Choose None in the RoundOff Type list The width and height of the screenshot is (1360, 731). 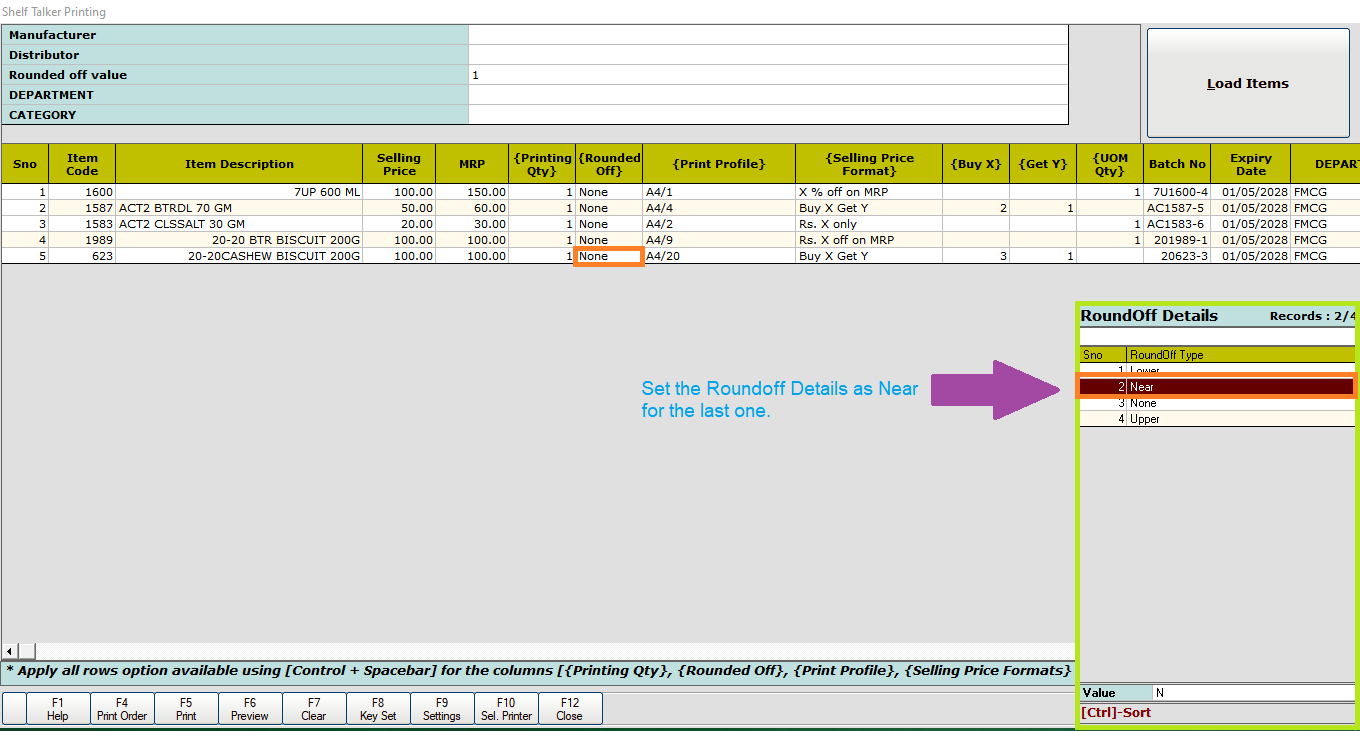point(1217,403)
